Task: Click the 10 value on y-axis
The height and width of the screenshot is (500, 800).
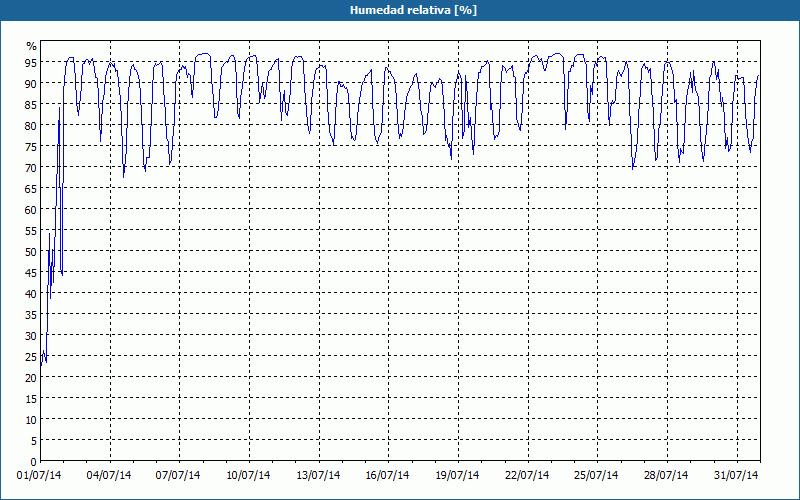Action: [31, 420]
